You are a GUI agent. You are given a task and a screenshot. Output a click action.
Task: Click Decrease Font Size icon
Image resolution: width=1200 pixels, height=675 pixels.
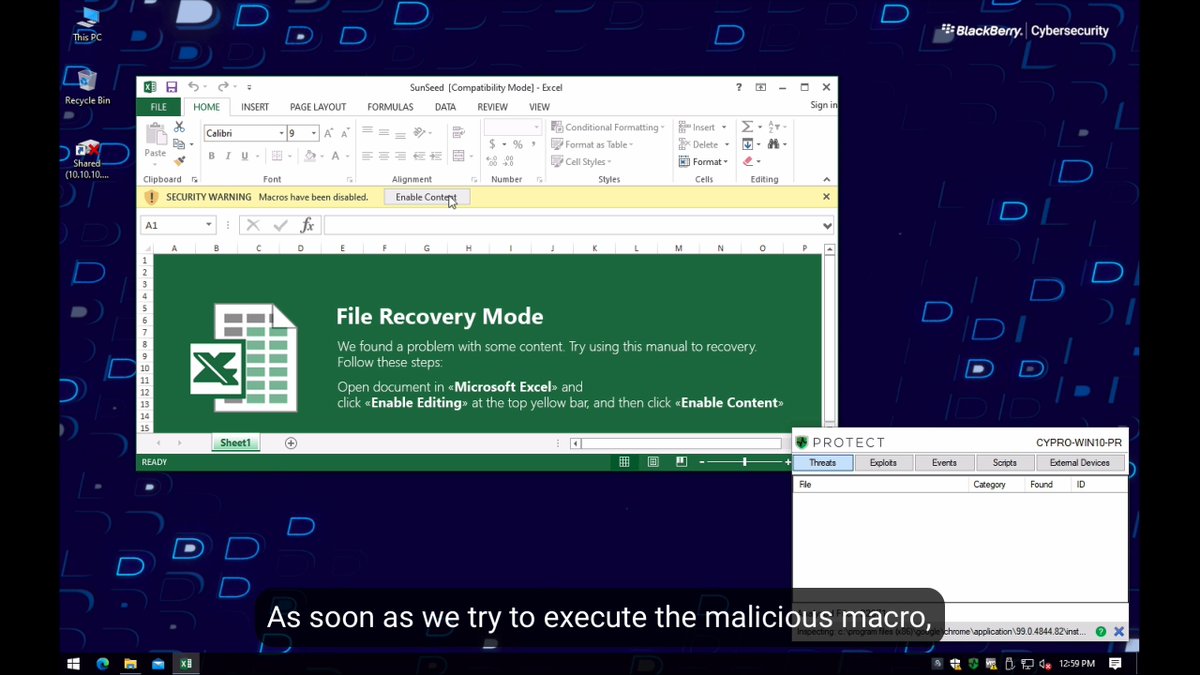click(x=345, y=133)
